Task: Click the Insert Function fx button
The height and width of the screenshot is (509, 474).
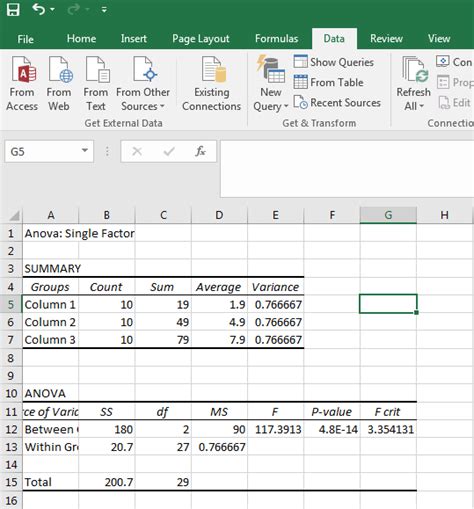Action: tap(200, 152)
